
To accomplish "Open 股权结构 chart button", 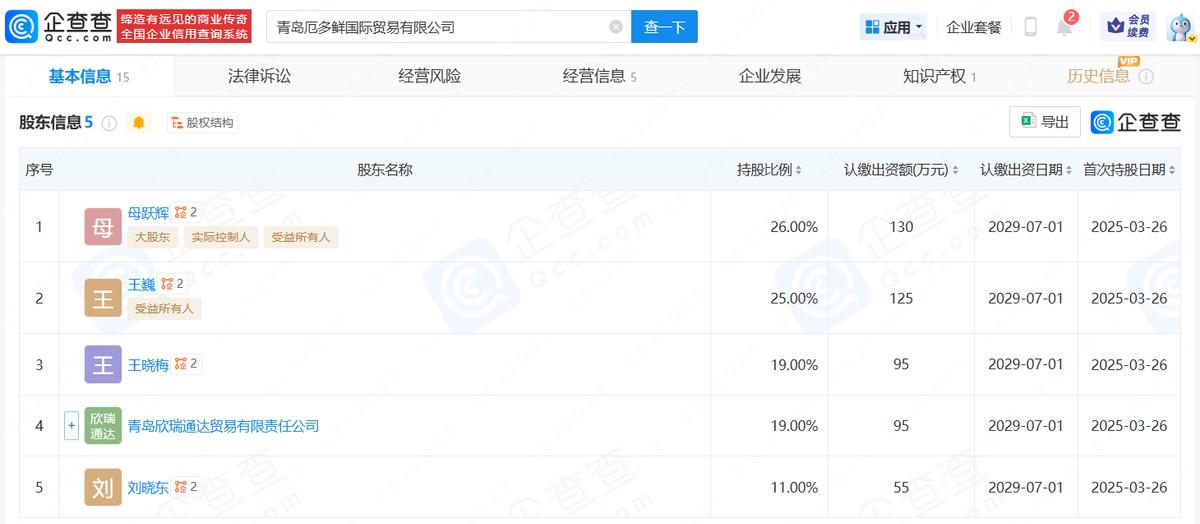I will point(203,123).
